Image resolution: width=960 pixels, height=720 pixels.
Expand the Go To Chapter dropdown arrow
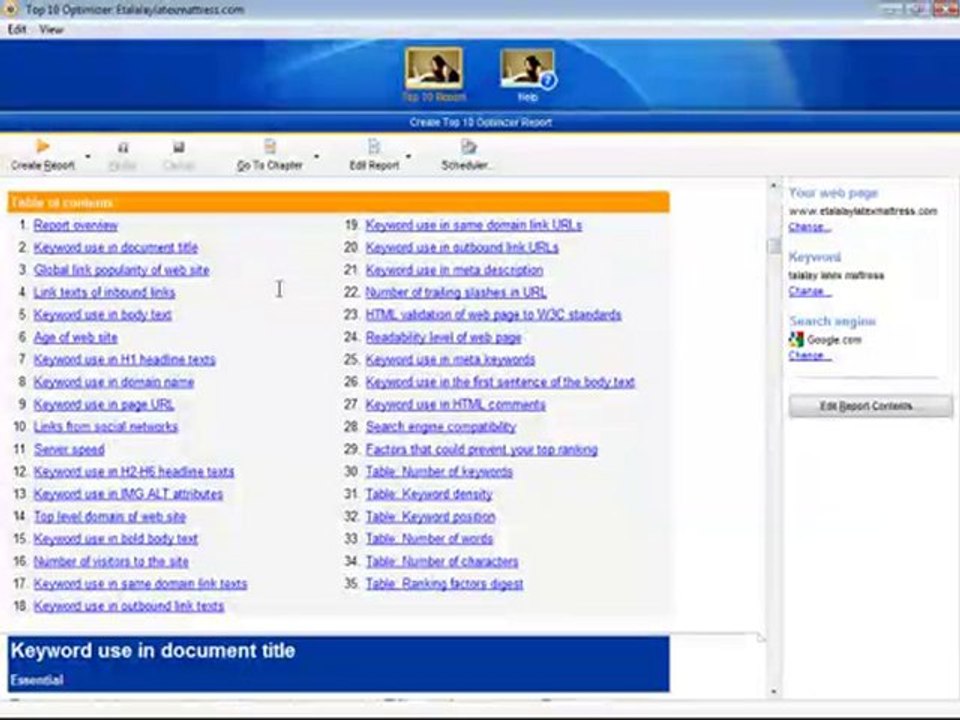(x=317, y=157)
